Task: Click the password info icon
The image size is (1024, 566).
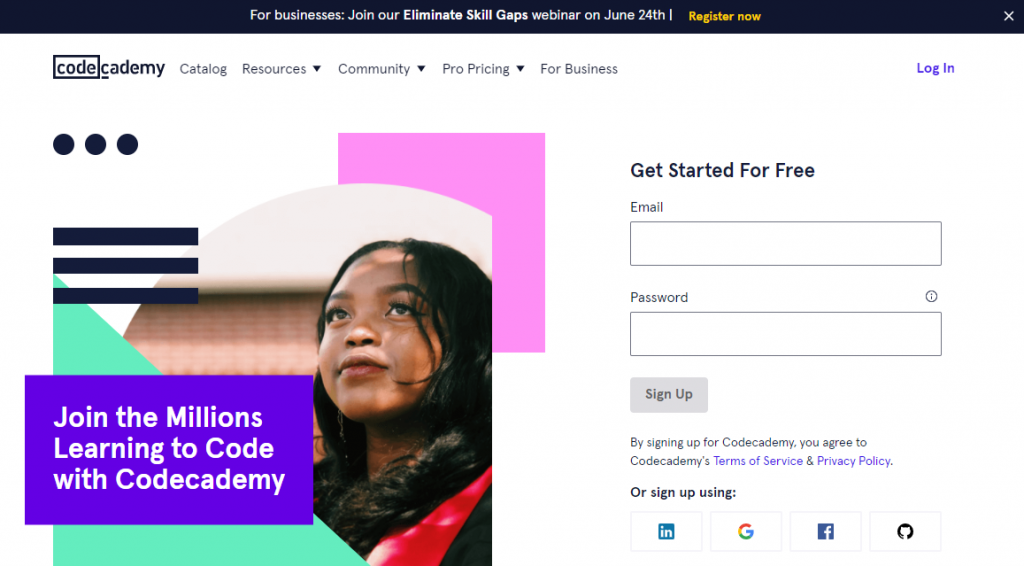Action: 931,296
